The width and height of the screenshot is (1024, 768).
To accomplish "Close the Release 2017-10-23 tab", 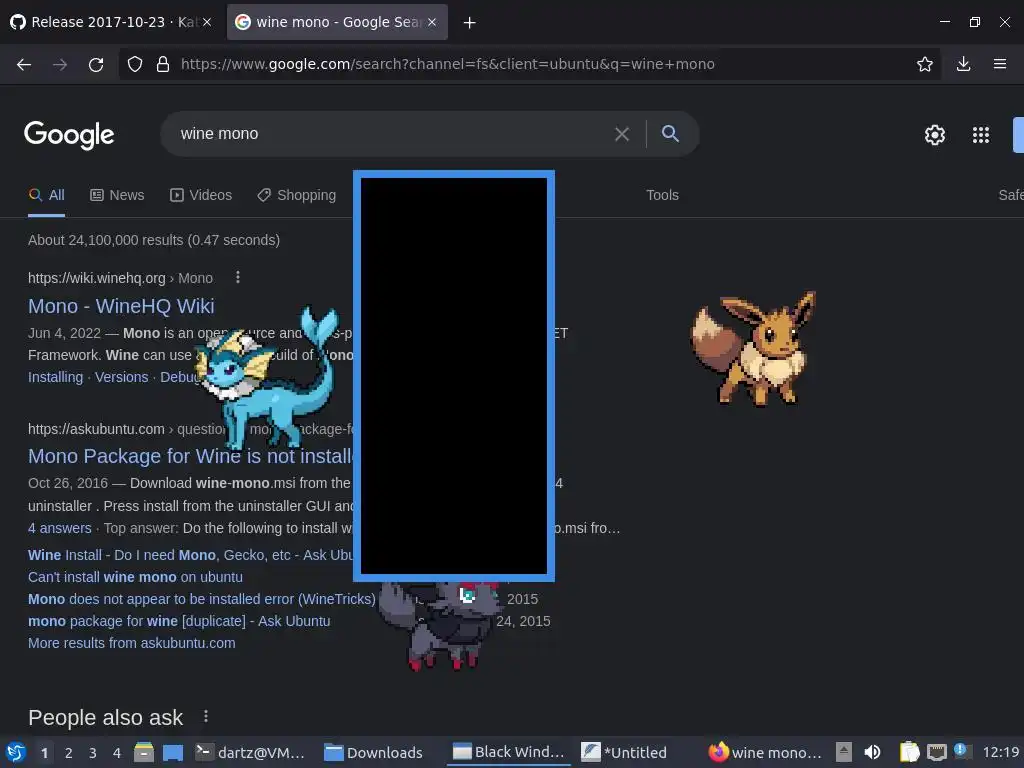I will [207, 22].
